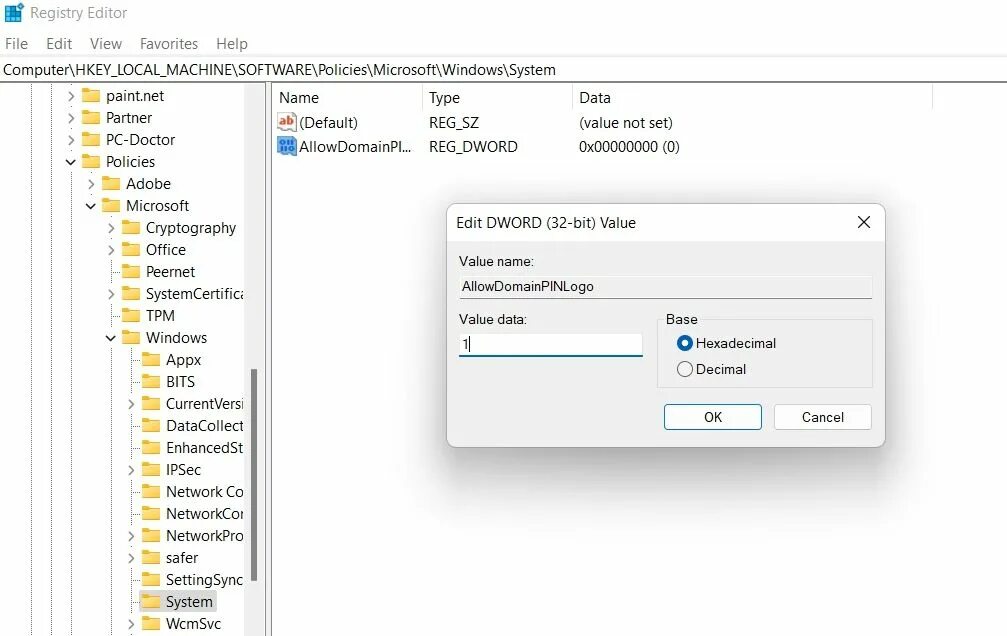Click the DataCollect folder icon
The image size is (1007, 636).
click(x=151, y=425)
